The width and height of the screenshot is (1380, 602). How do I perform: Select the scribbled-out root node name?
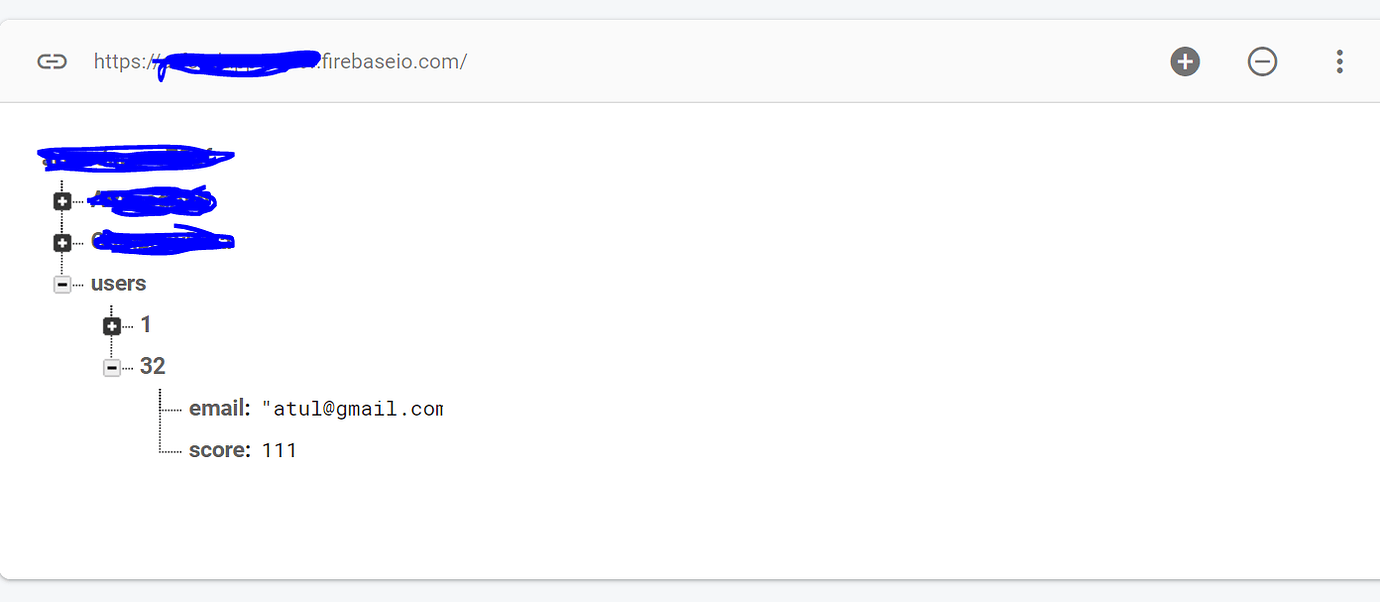[135, 157]
